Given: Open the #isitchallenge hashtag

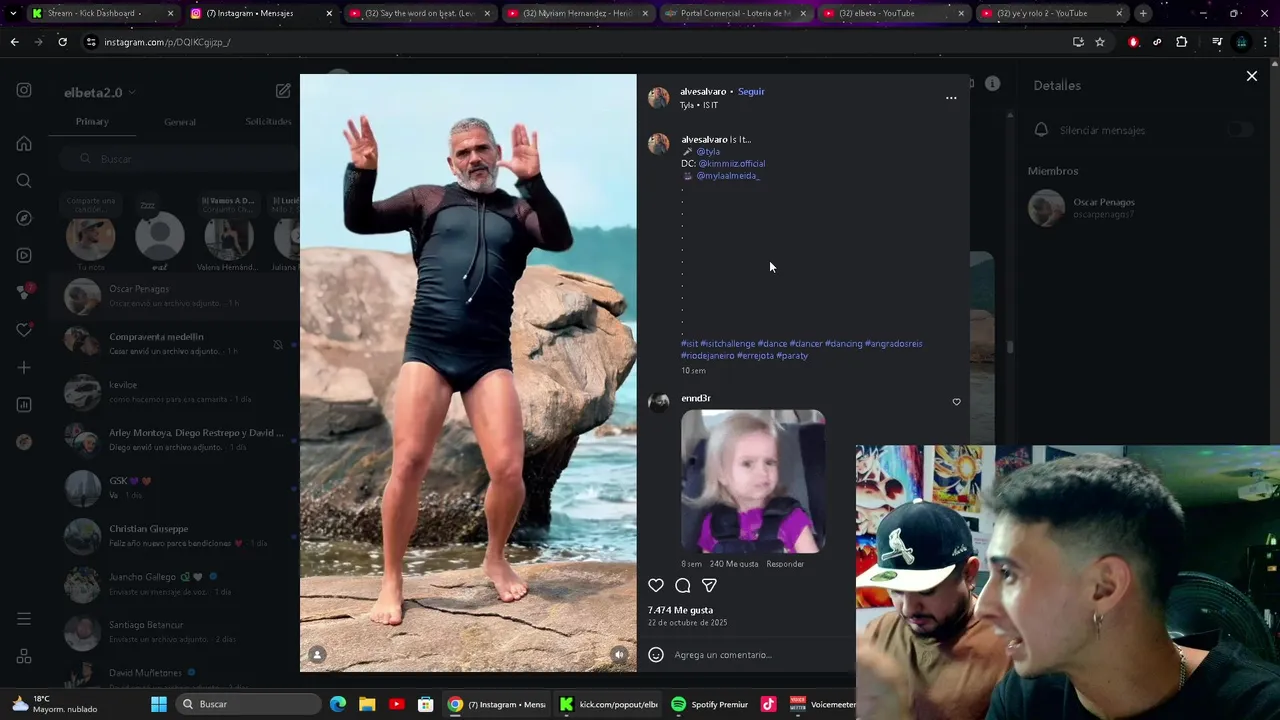Looking at the screenshot, I should [x=728, y=344].
